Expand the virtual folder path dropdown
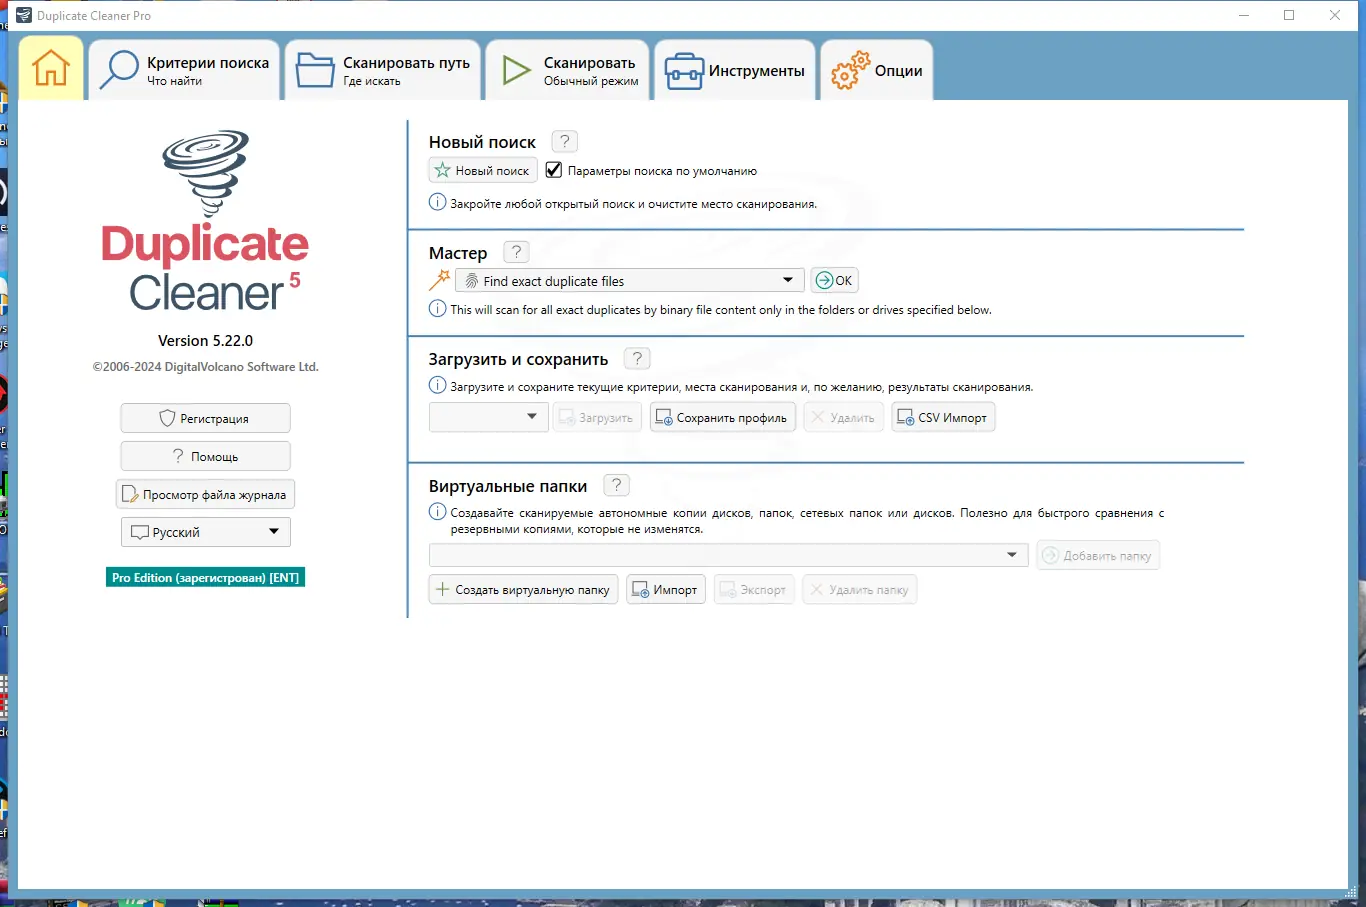This screenshot has width=1366, height=907. click(1012, 554)
